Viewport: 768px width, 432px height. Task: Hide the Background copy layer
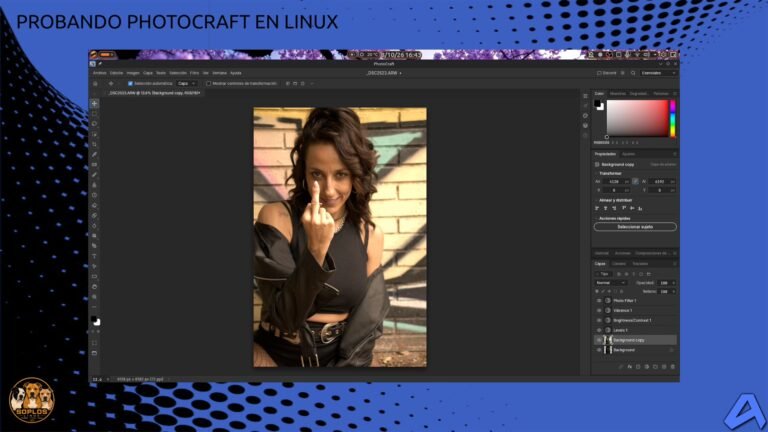599,340
